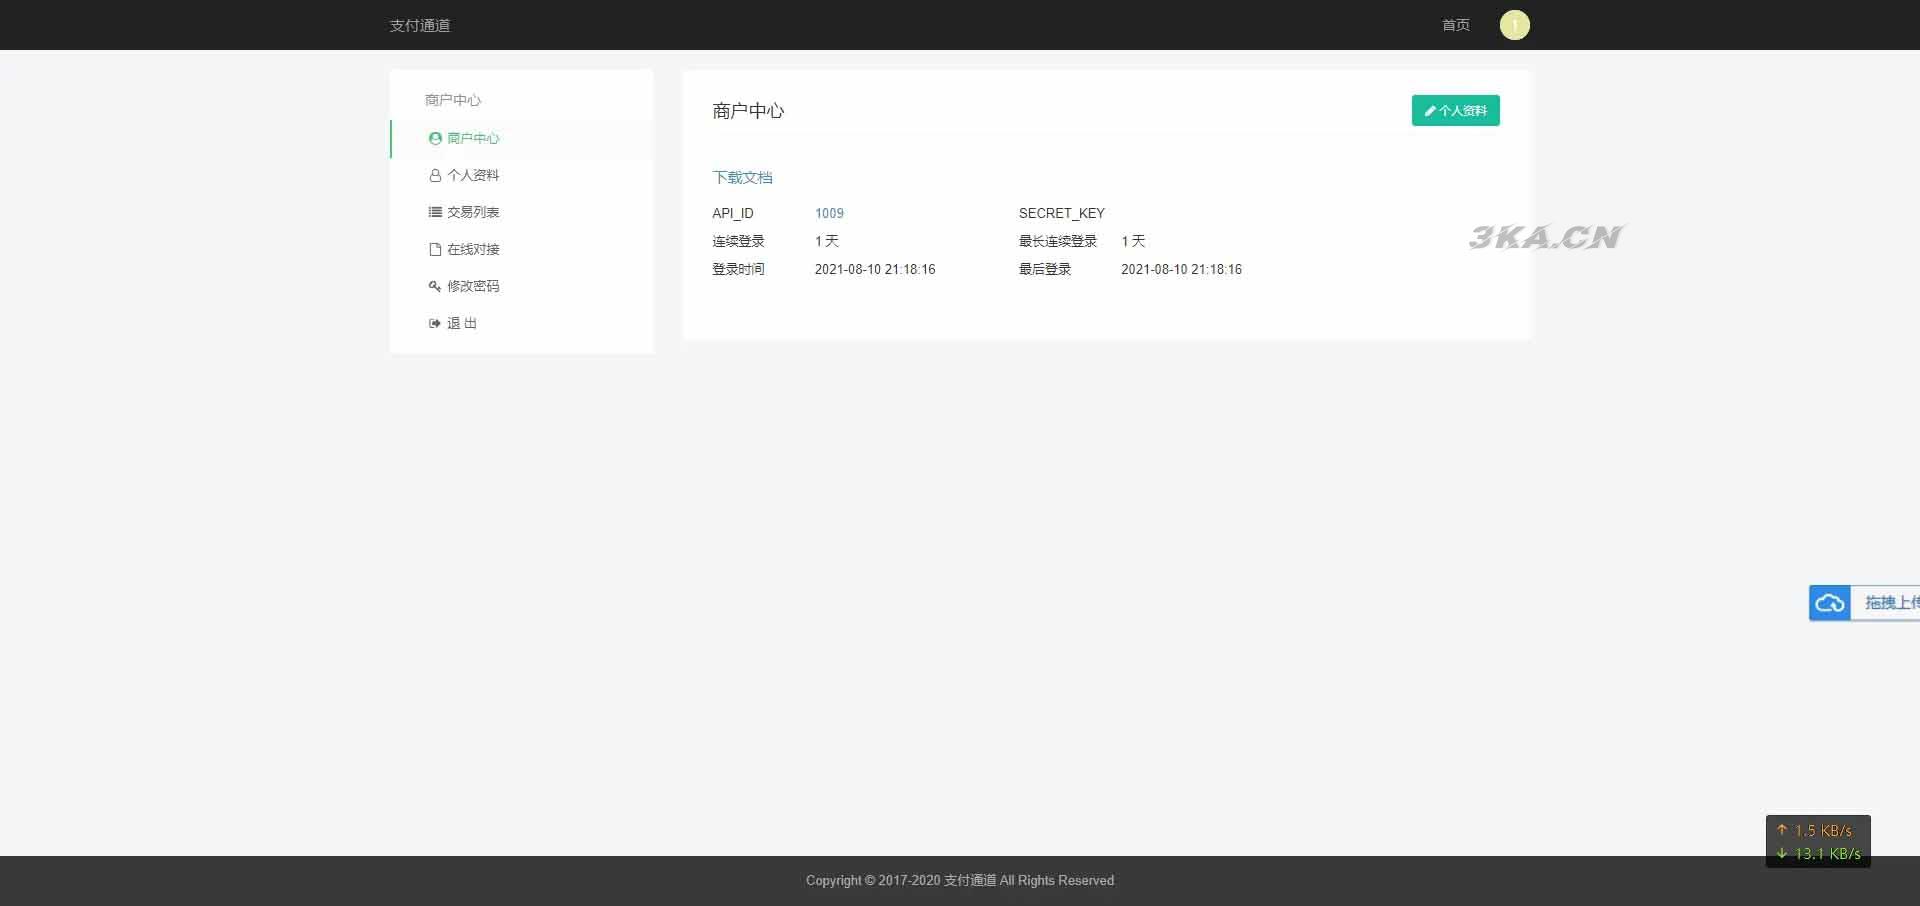1920x906 pixels.
Task: Click the 最长连续登录 label
Action: click(1058, 241)
